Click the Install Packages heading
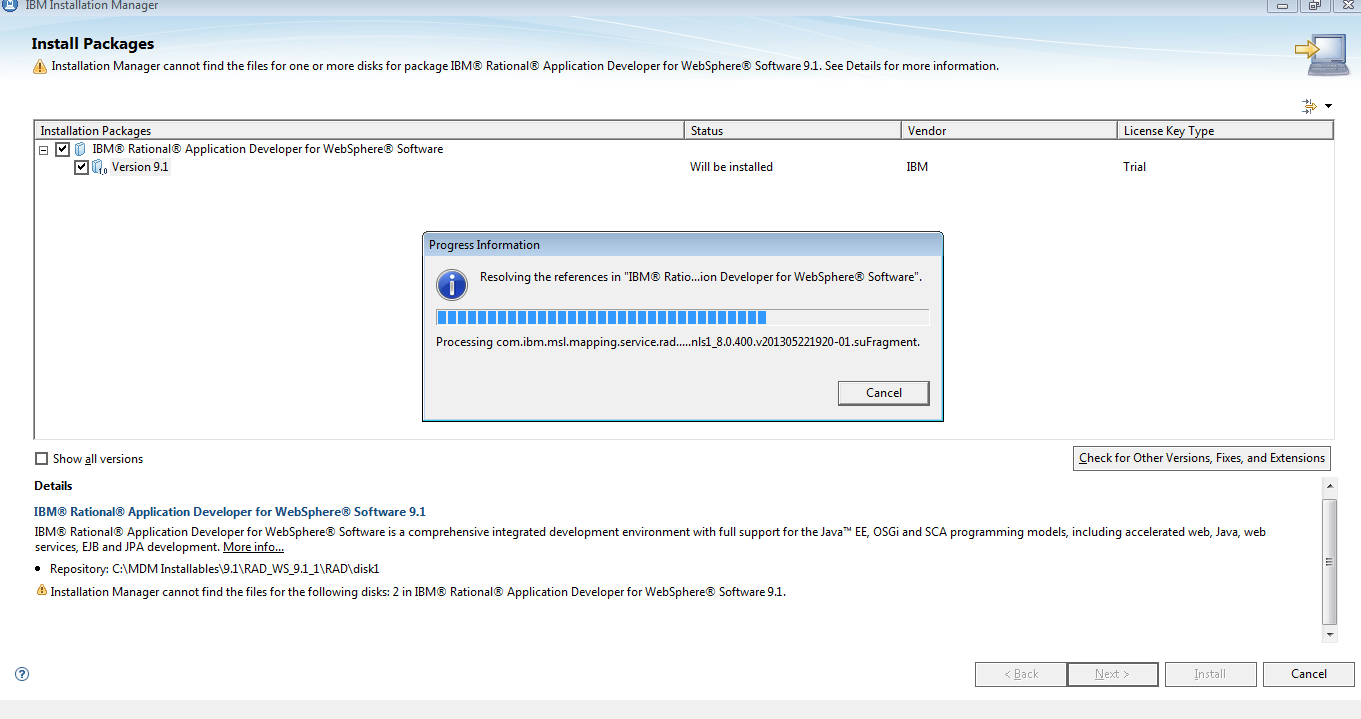This screenshot has height=719, width=1361. coord(93,44)
